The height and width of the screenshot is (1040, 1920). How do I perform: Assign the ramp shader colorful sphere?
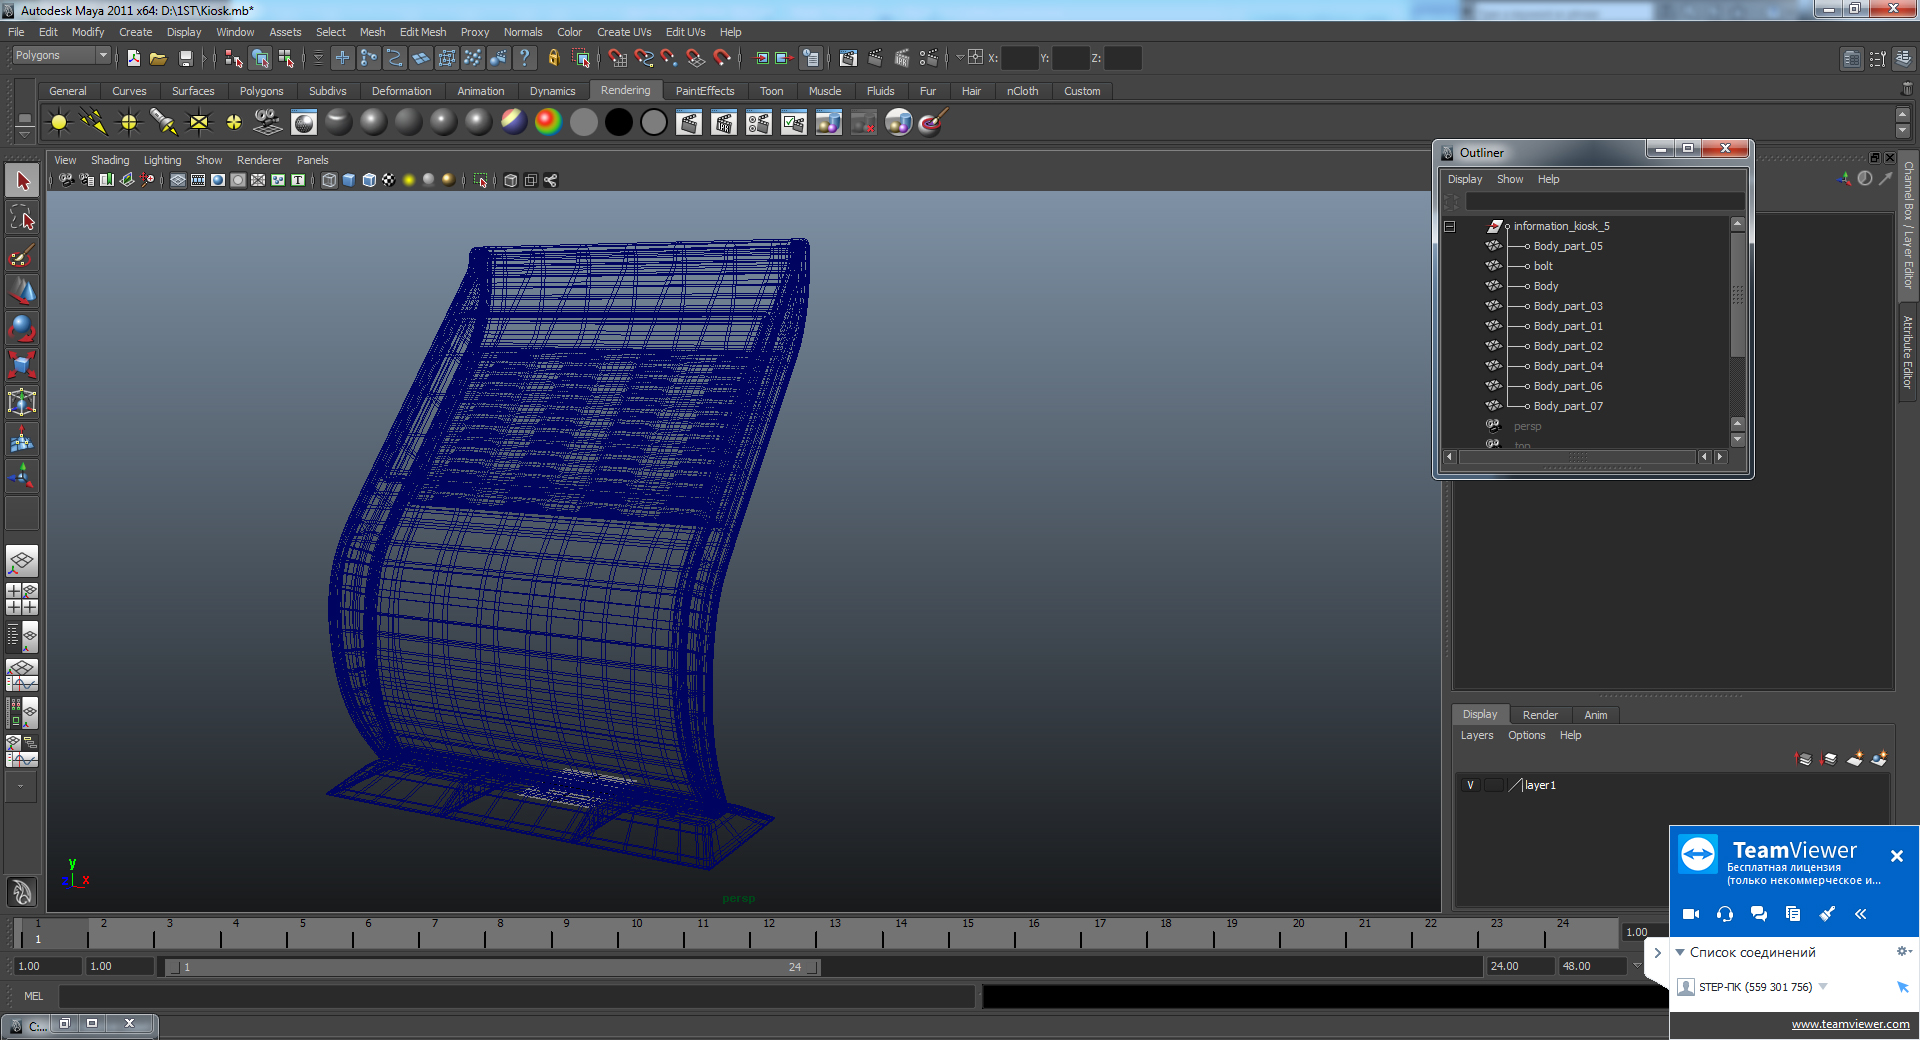(x=548, y=123)
